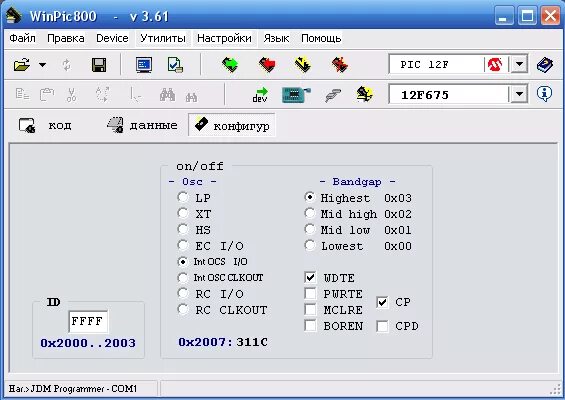This screenshot has width=565, height=400.
Task: Open the Помощь menu
Action: (321, 38)
